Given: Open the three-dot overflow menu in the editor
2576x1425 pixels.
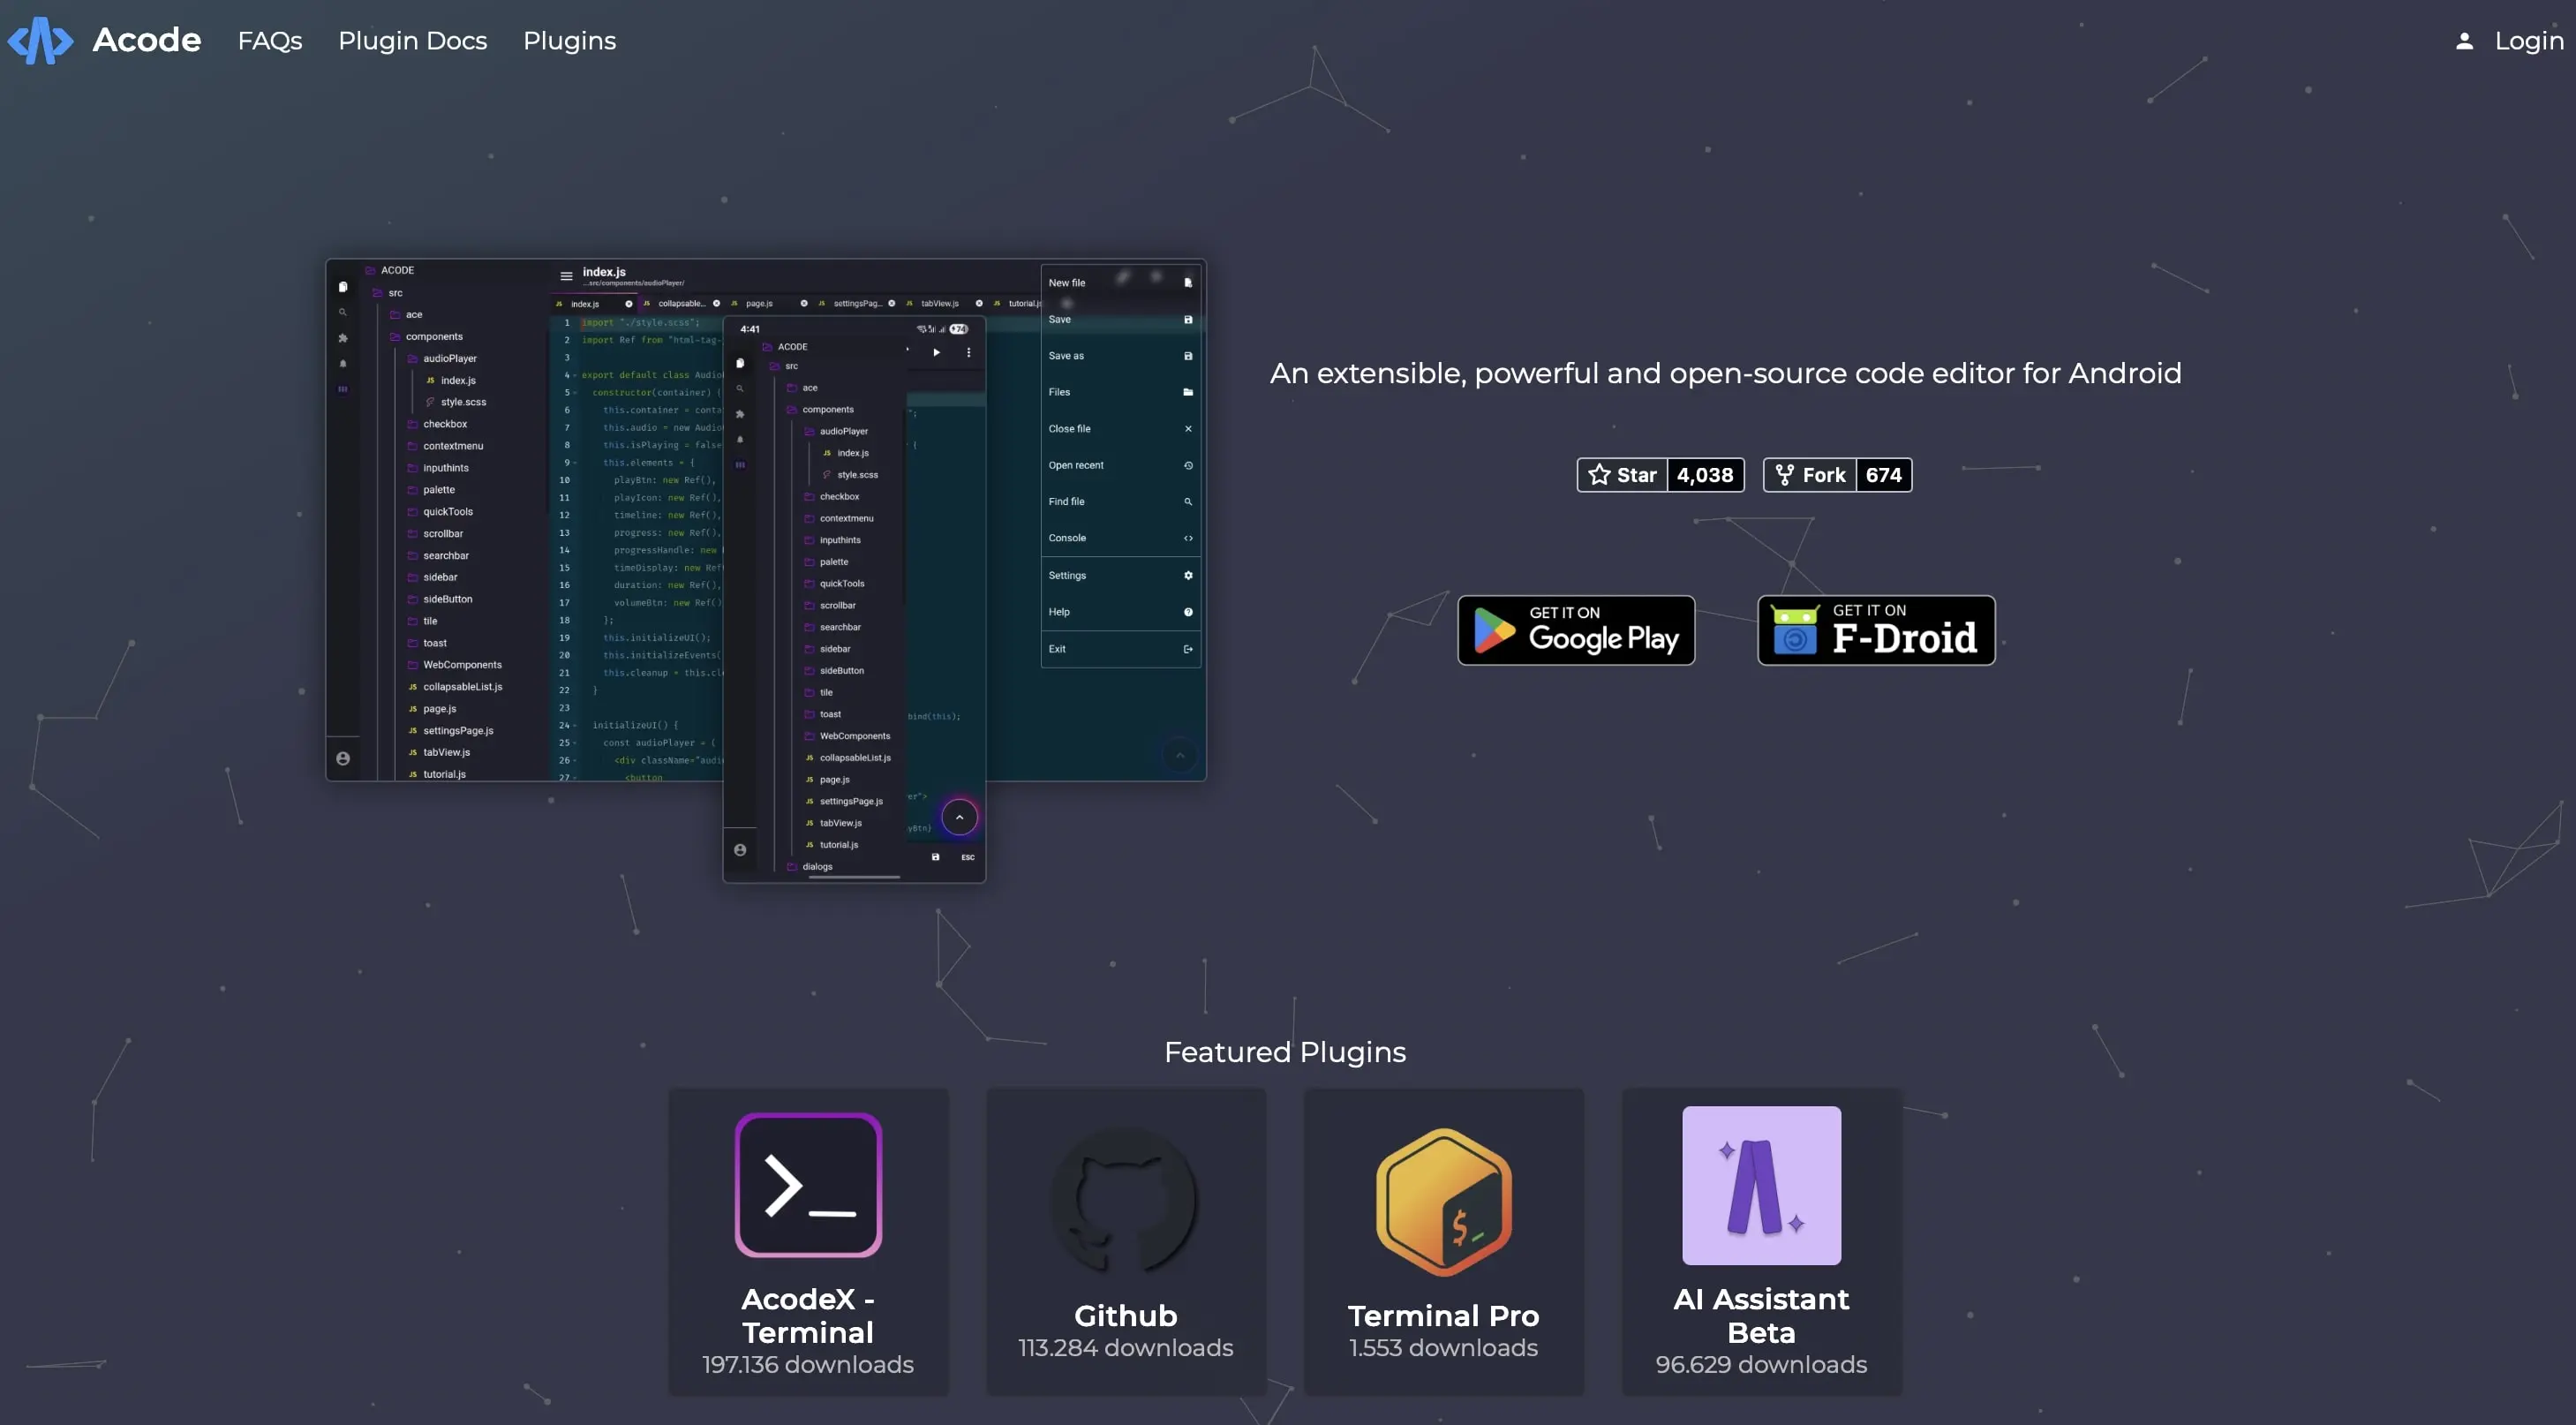Looking at the screenshot, I should pos(969,353).
